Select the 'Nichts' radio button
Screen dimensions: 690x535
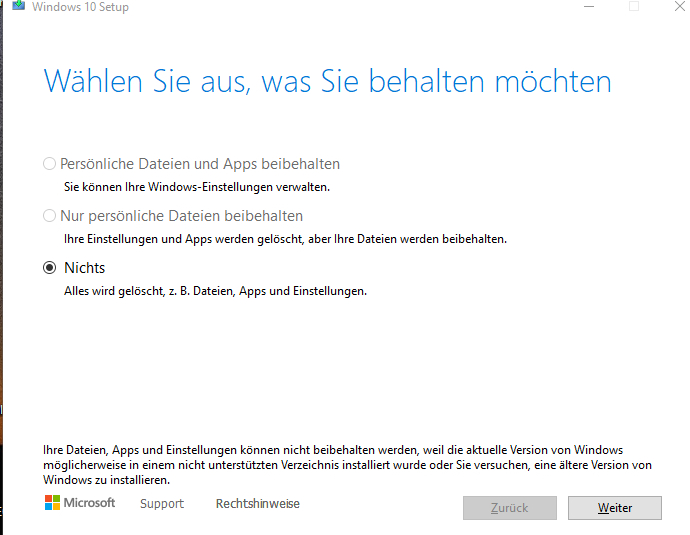coord(49,268)
